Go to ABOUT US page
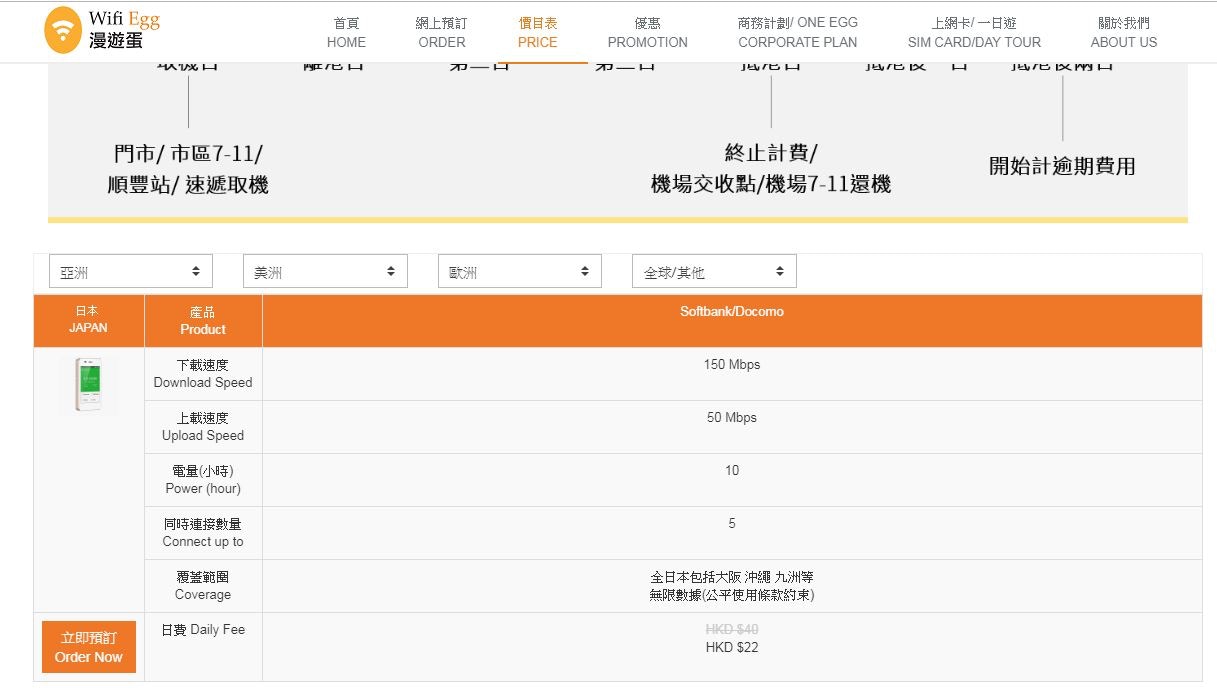 1124,32
